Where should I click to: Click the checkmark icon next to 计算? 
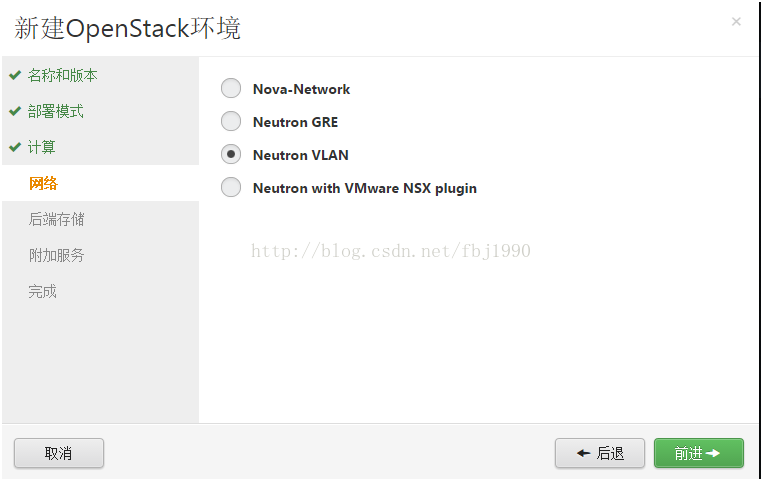coord(15,147)
